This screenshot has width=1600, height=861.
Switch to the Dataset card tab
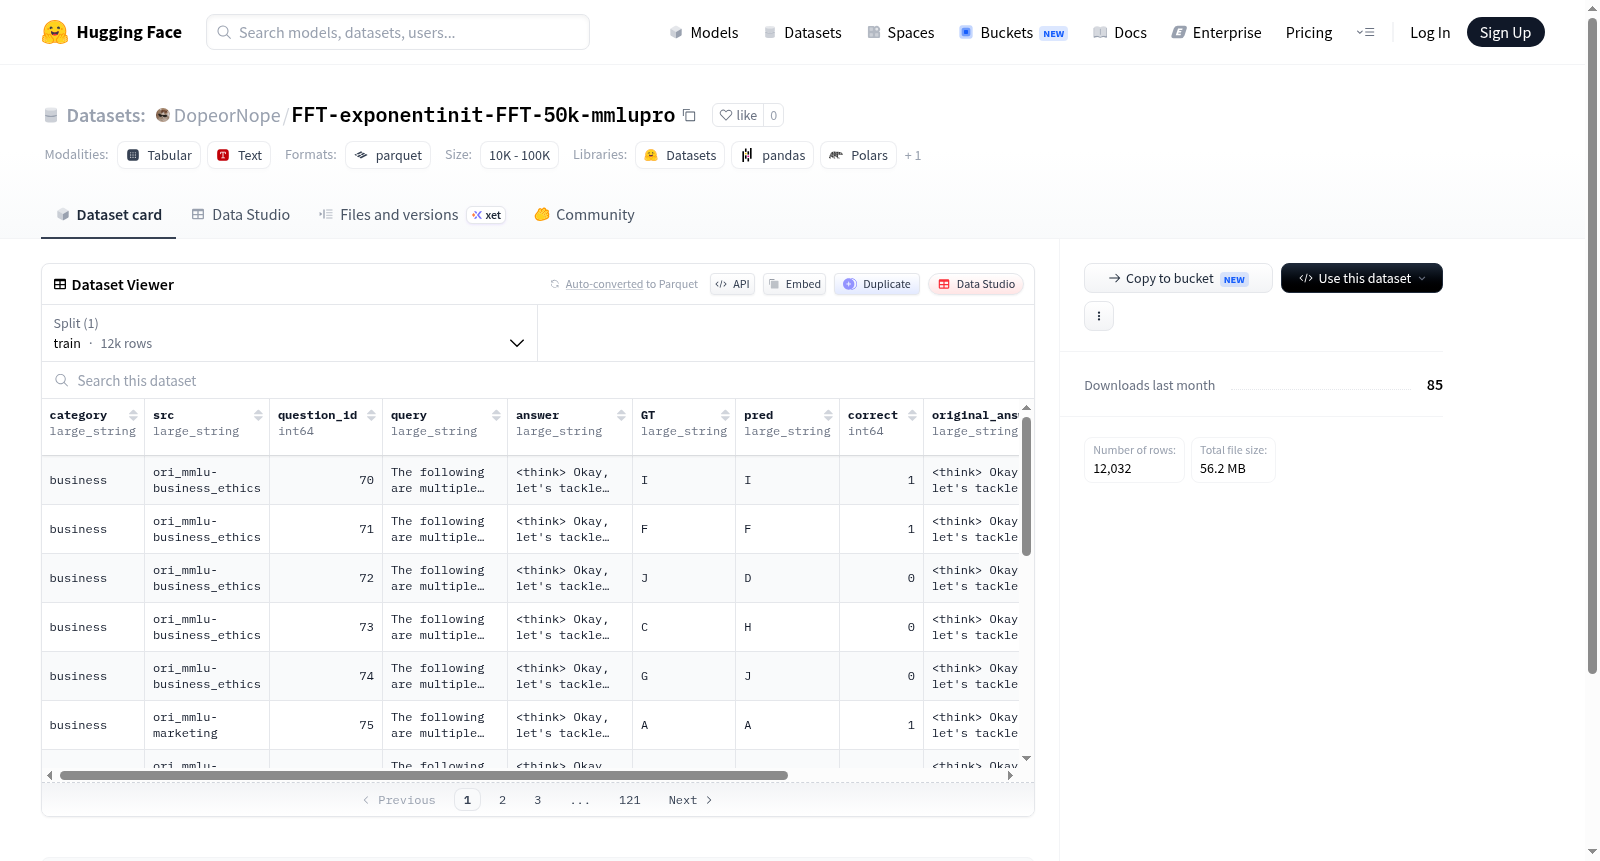coord(109,214)
